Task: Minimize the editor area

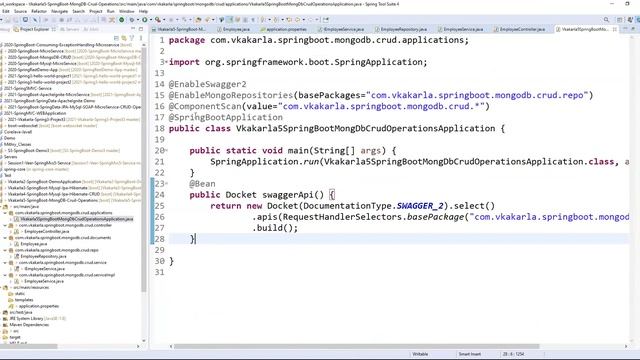Action: (x=625, y=29)
